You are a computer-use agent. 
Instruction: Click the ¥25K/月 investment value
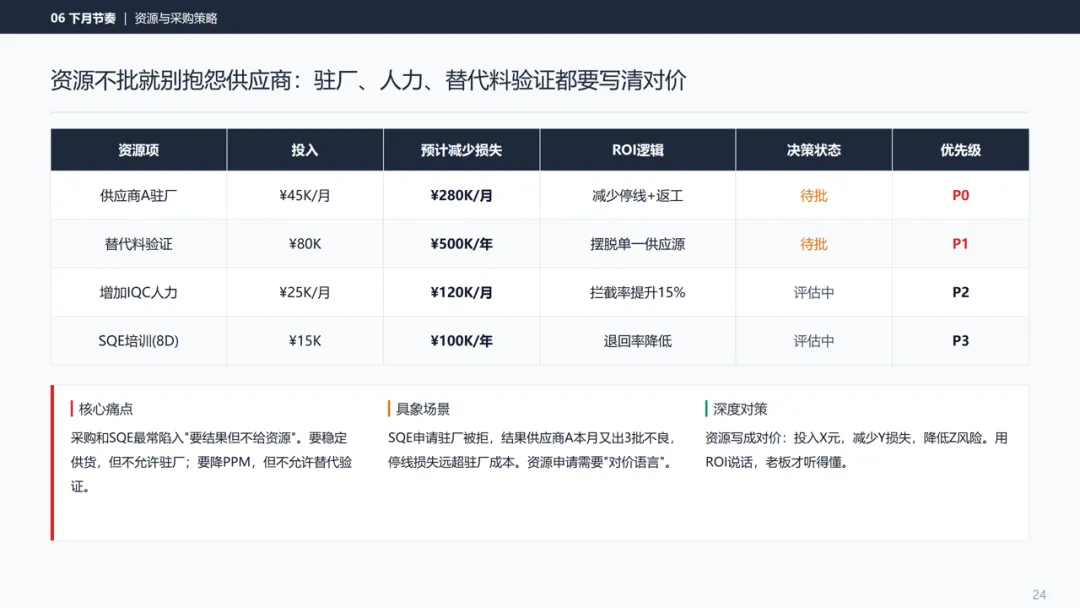click(x=304, y=293)
